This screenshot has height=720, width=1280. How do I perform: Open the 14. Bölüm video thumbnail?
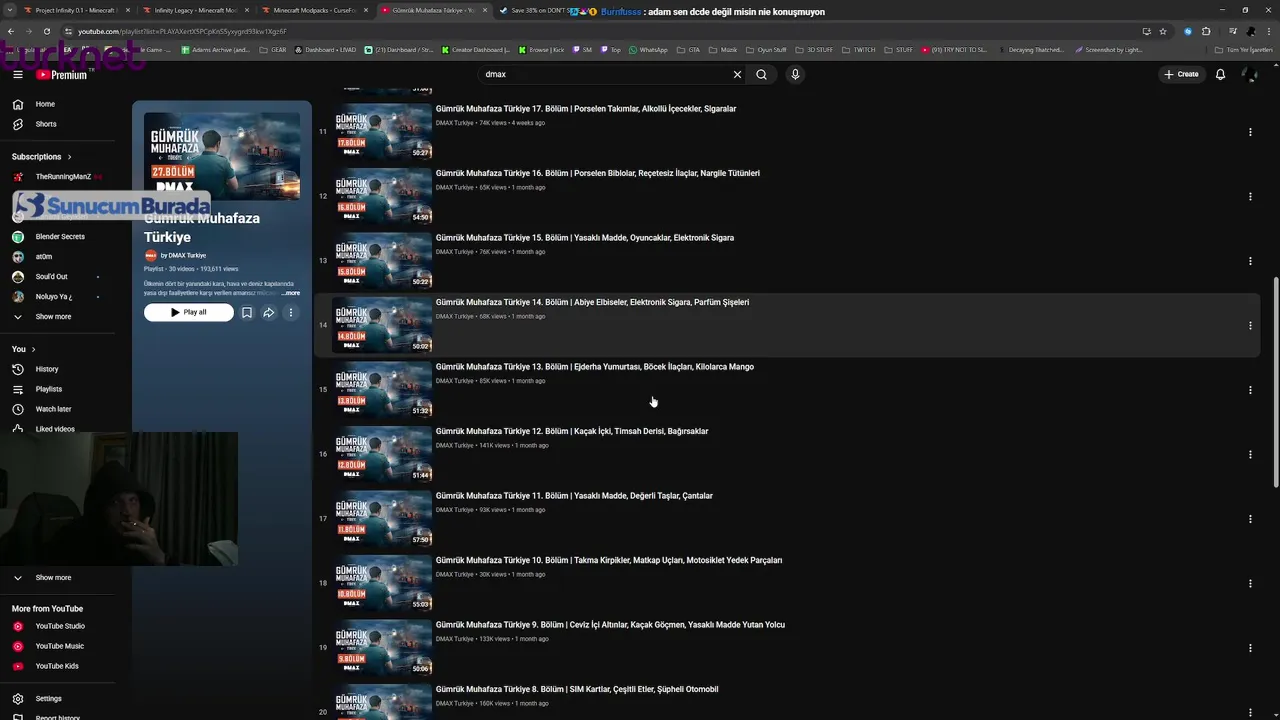pyautogui.click(x=382, y=325)
